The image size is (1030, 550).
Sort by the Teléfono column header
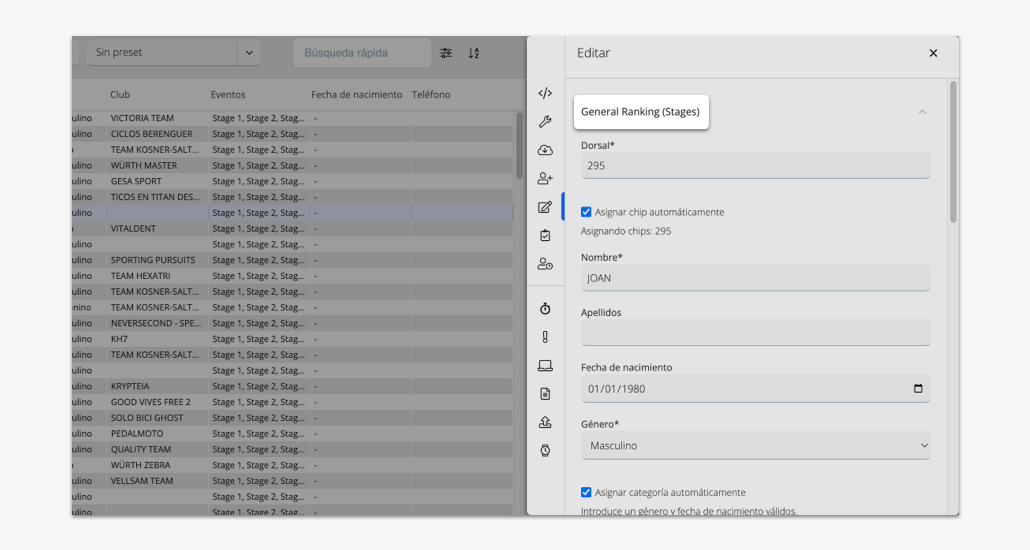[x=431, y=95]
